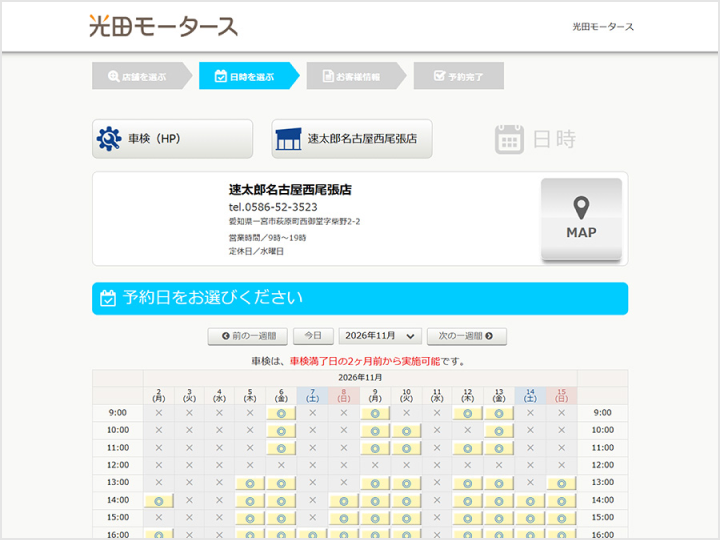Click 15:00 slot on 15(日)
Viewport: 720px width, 540px height.
562,518
